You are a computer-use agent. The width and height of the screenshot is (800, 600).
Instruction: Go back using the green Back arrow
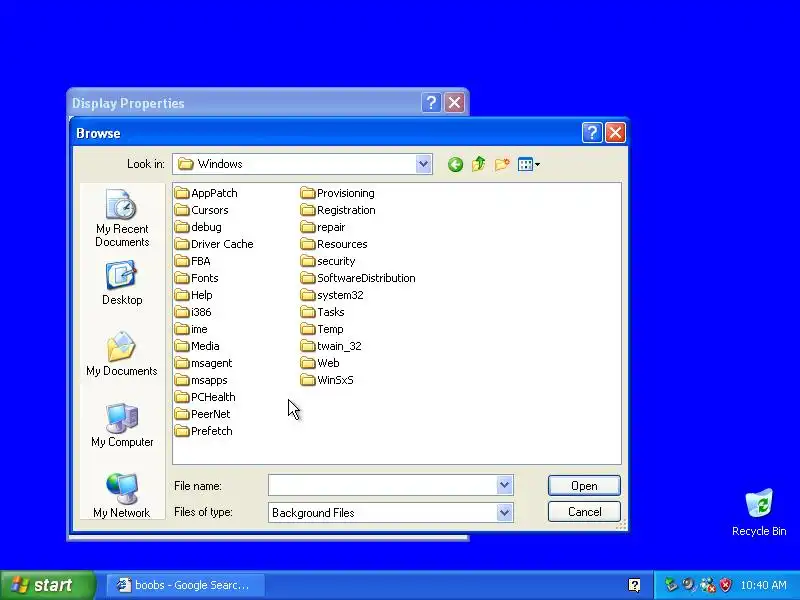[455, 164]
